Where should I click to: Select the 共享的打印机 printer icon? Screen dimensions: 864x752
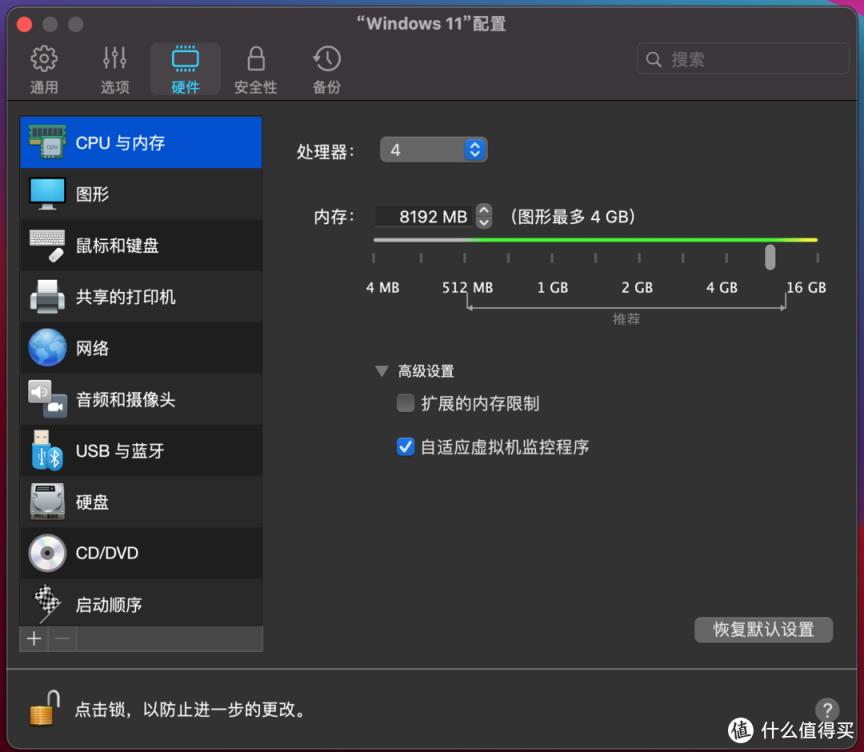pyautogui.click(x=47, y=297)
